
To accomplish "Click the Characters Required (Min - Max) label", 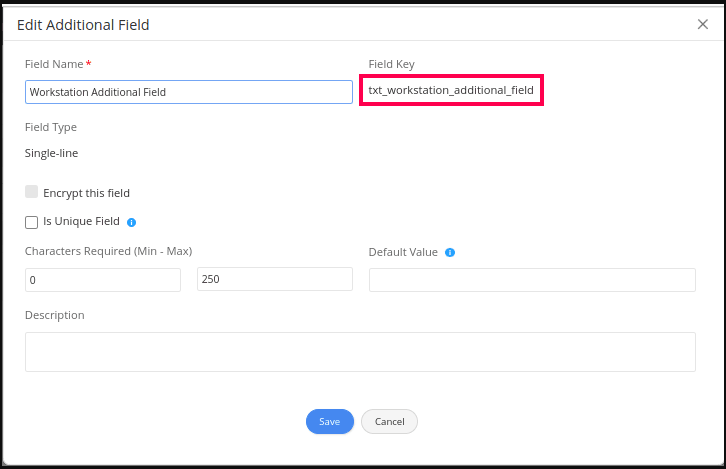I will coord(108,251).
